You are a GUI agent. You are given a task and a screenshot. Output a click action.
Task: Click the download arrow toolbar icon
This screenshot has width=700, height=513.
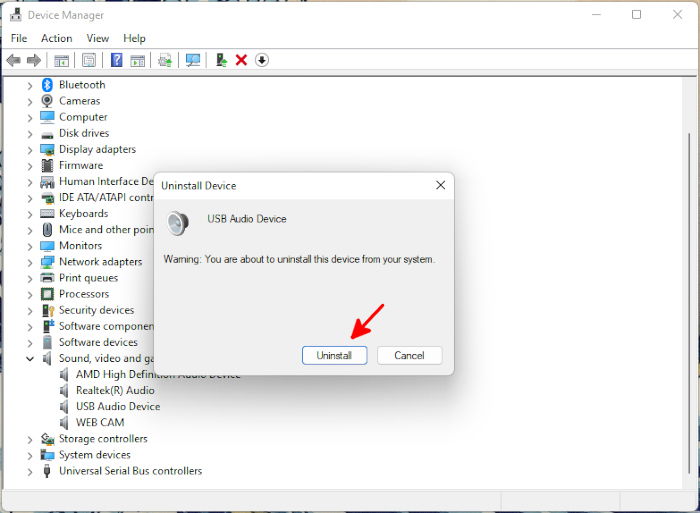[x=262, y=60]
